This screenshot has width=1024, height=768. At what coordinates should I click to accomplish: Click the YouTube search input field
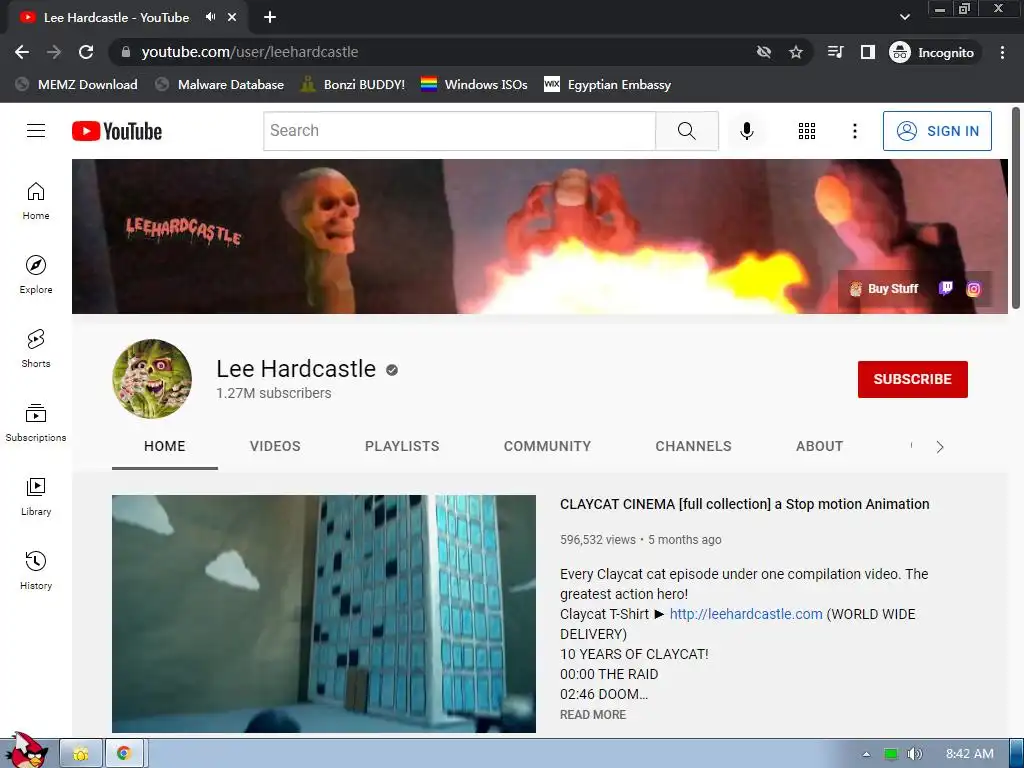pos(459,131)
